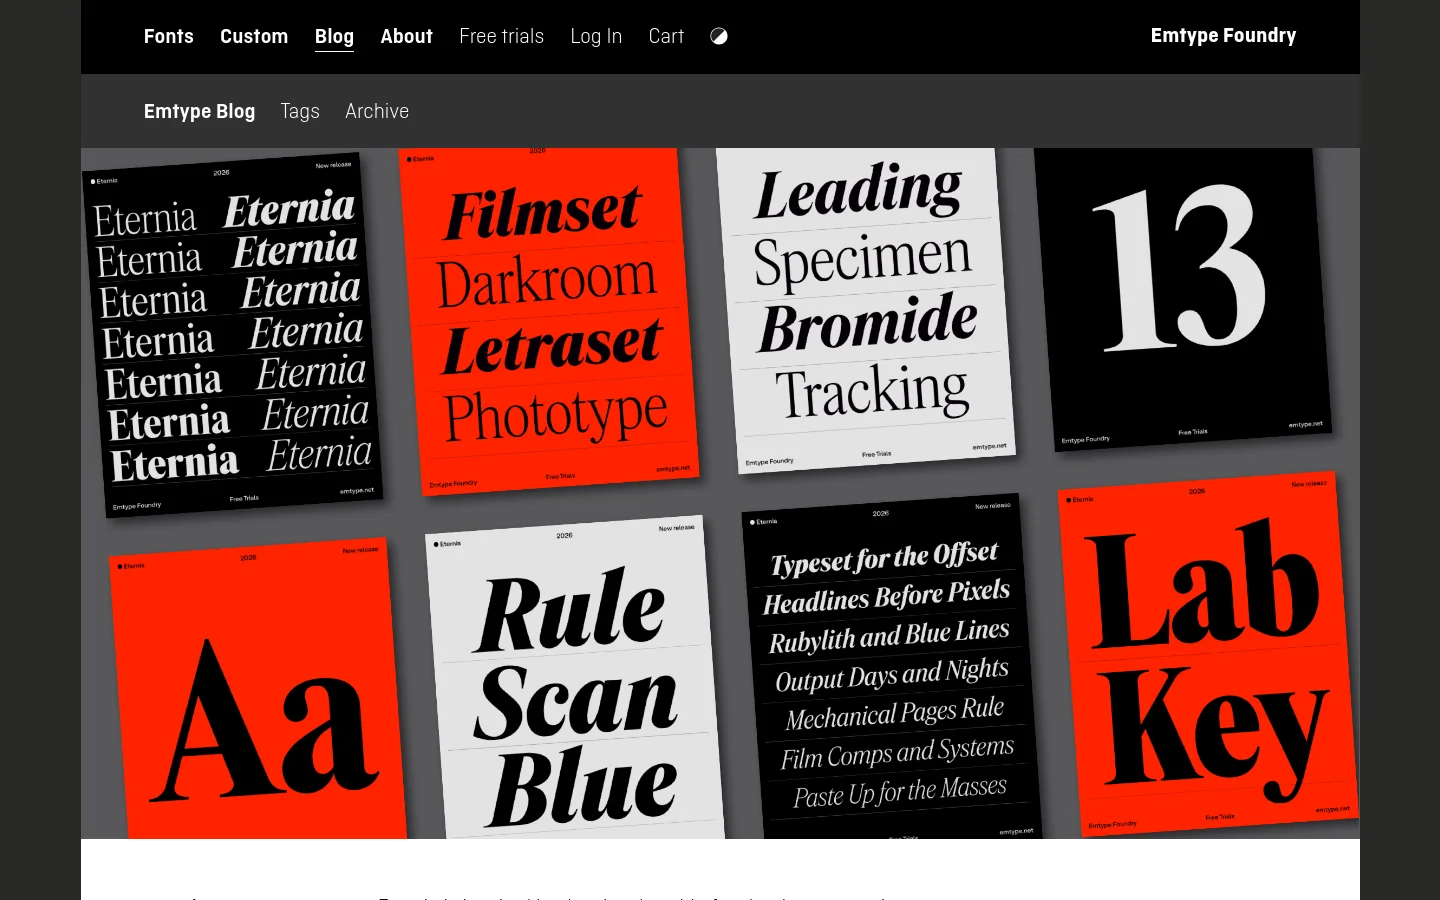Click the Rule Scan Blue poster
The height and width of the screenshot is (900, 1440).
coord(575,678)
